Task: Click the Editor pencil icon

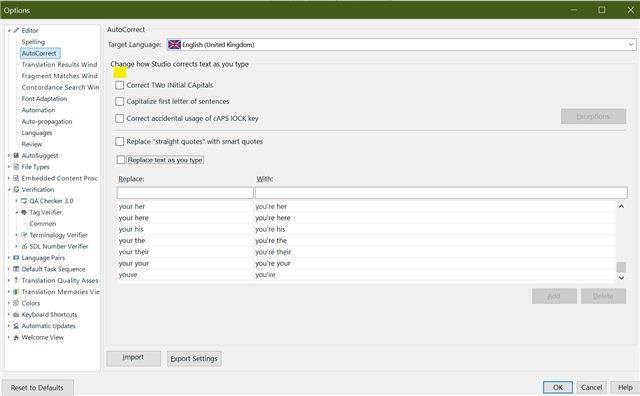Action: coord(16,30)
